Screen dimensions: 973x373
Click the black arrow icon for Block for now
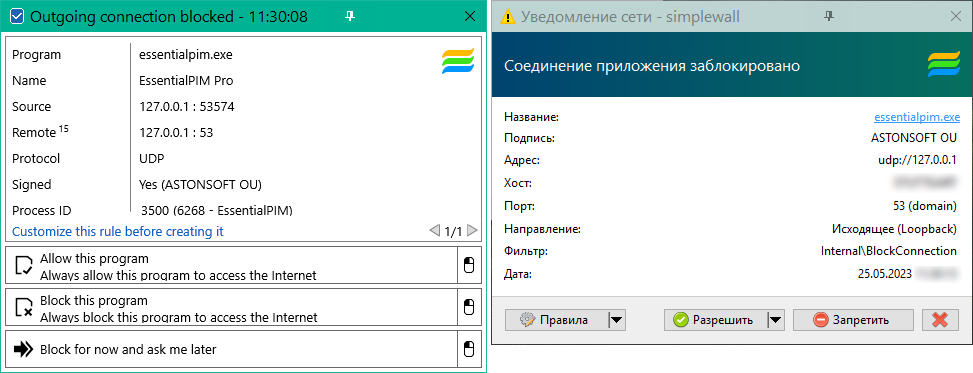tap(23, 349)
